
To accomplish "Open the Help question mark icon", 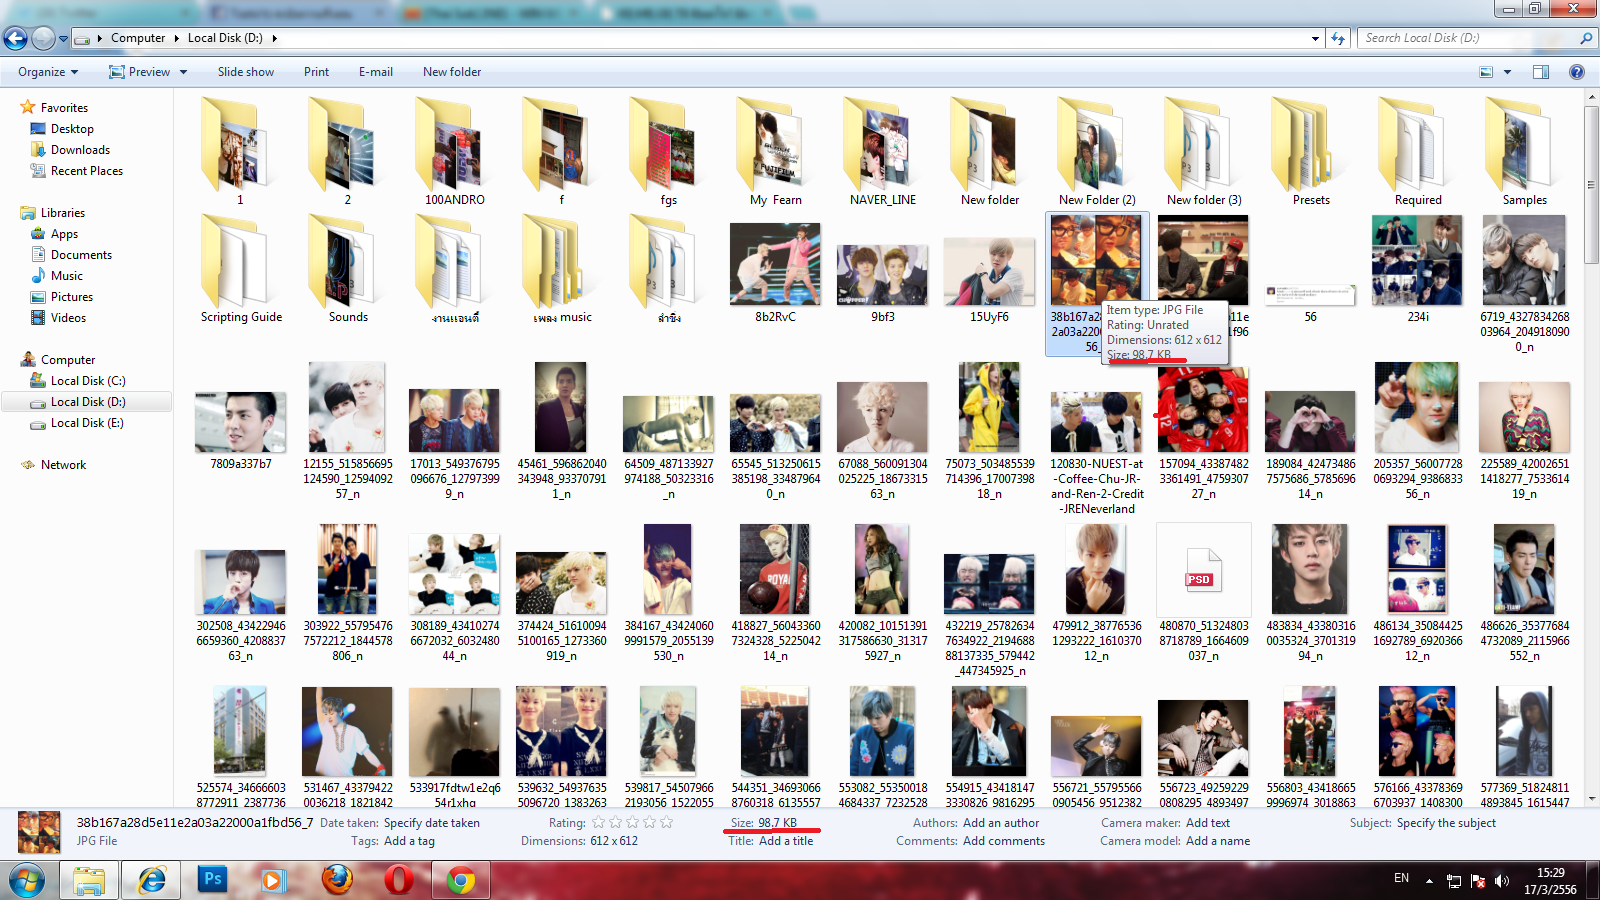I will pyautogui.click(x=1576, y=72).
